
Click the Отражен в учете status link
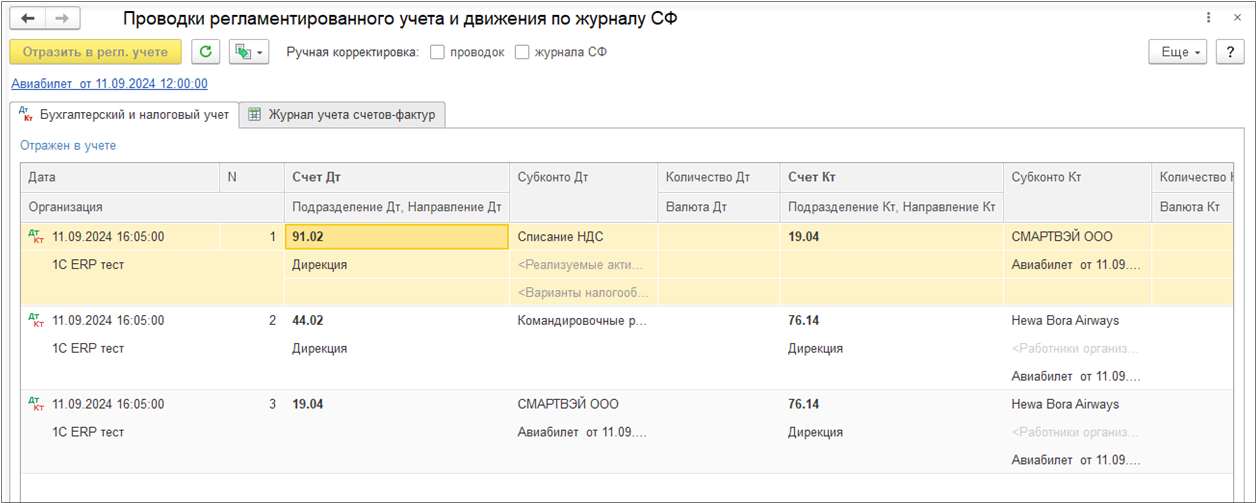pyautogui.click(x=68, y=146)
